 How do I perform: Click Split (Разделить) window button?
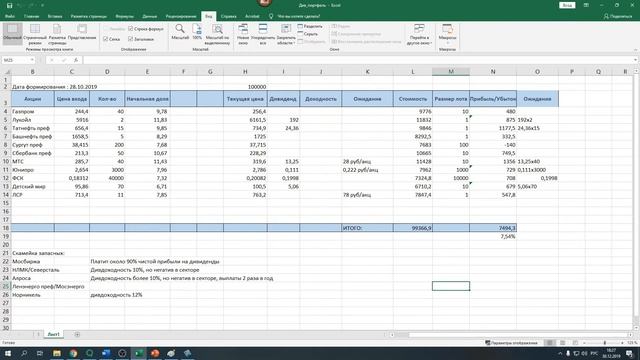310,27
